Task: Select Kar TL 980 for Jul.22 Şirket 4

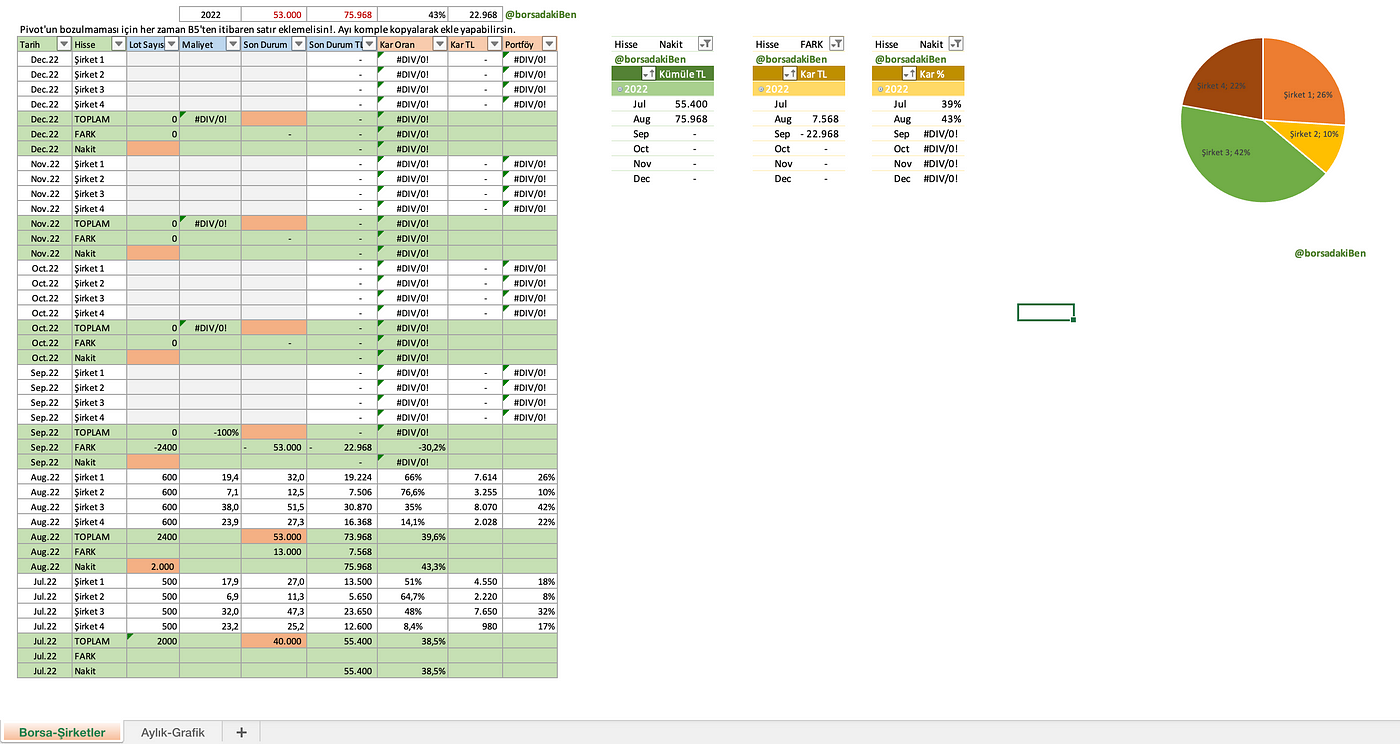Action: pyautogui.click(x=475, y=627)
